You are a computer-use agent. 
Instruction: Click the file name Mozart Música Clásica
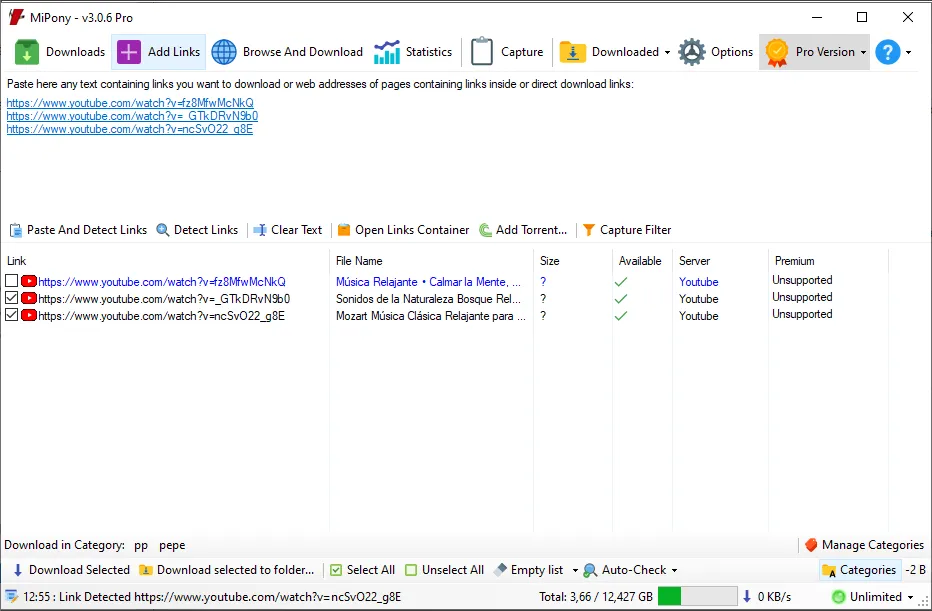pyautogui.click(x=430, y=316)
